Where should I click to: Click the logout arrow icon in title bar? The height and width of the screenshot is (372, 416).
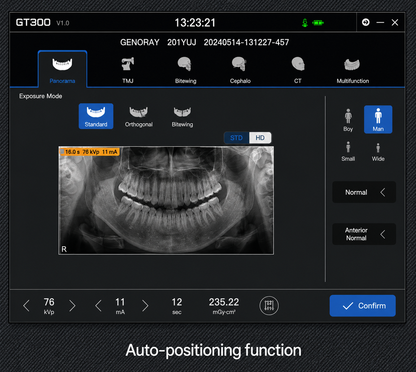coord(366,22)
